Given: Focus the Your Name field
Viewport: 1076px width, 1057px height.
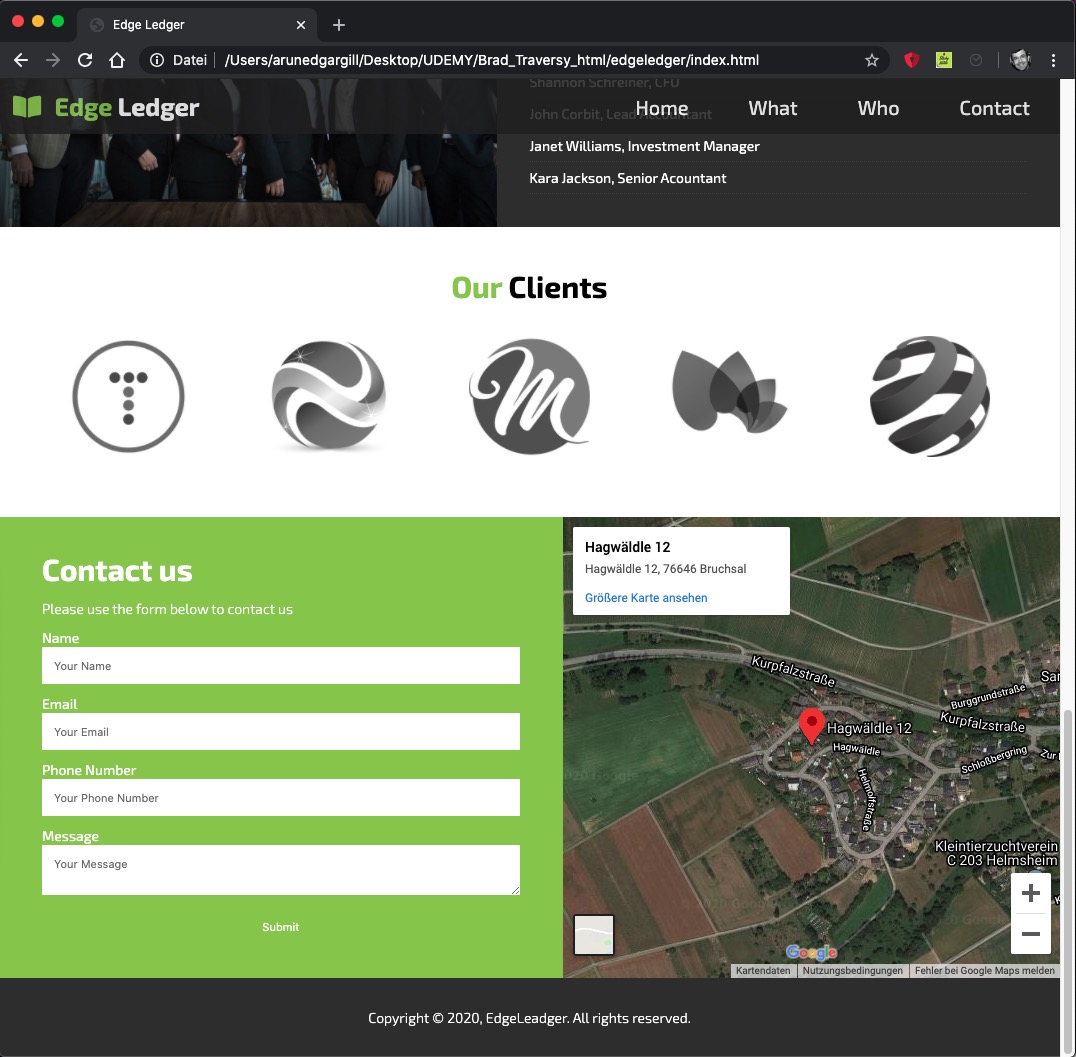Looking at the screenshot, I should 281,666.
